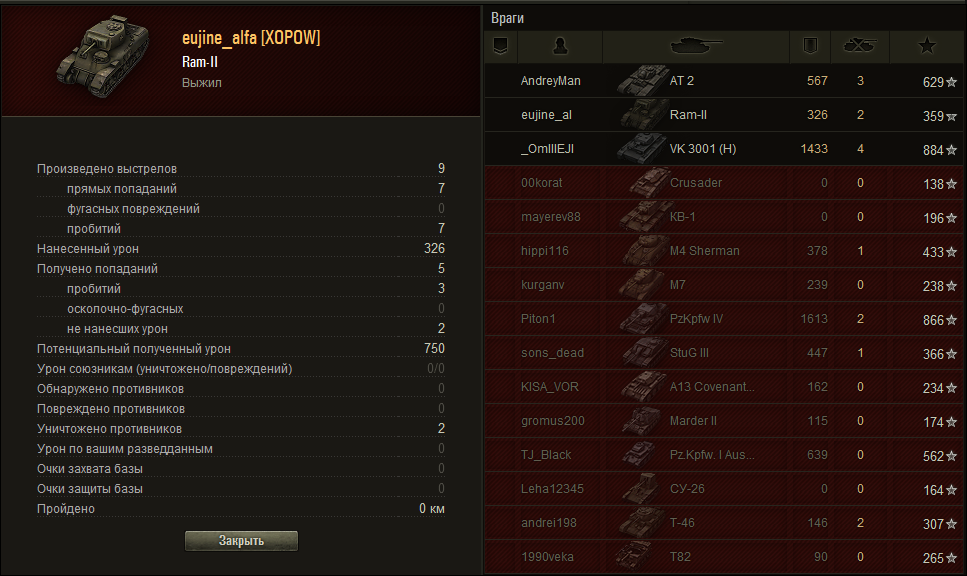The width and height of the screenshot is (967, 576).
Task: Close the results with Закрыть button
Action: (241, 541)
